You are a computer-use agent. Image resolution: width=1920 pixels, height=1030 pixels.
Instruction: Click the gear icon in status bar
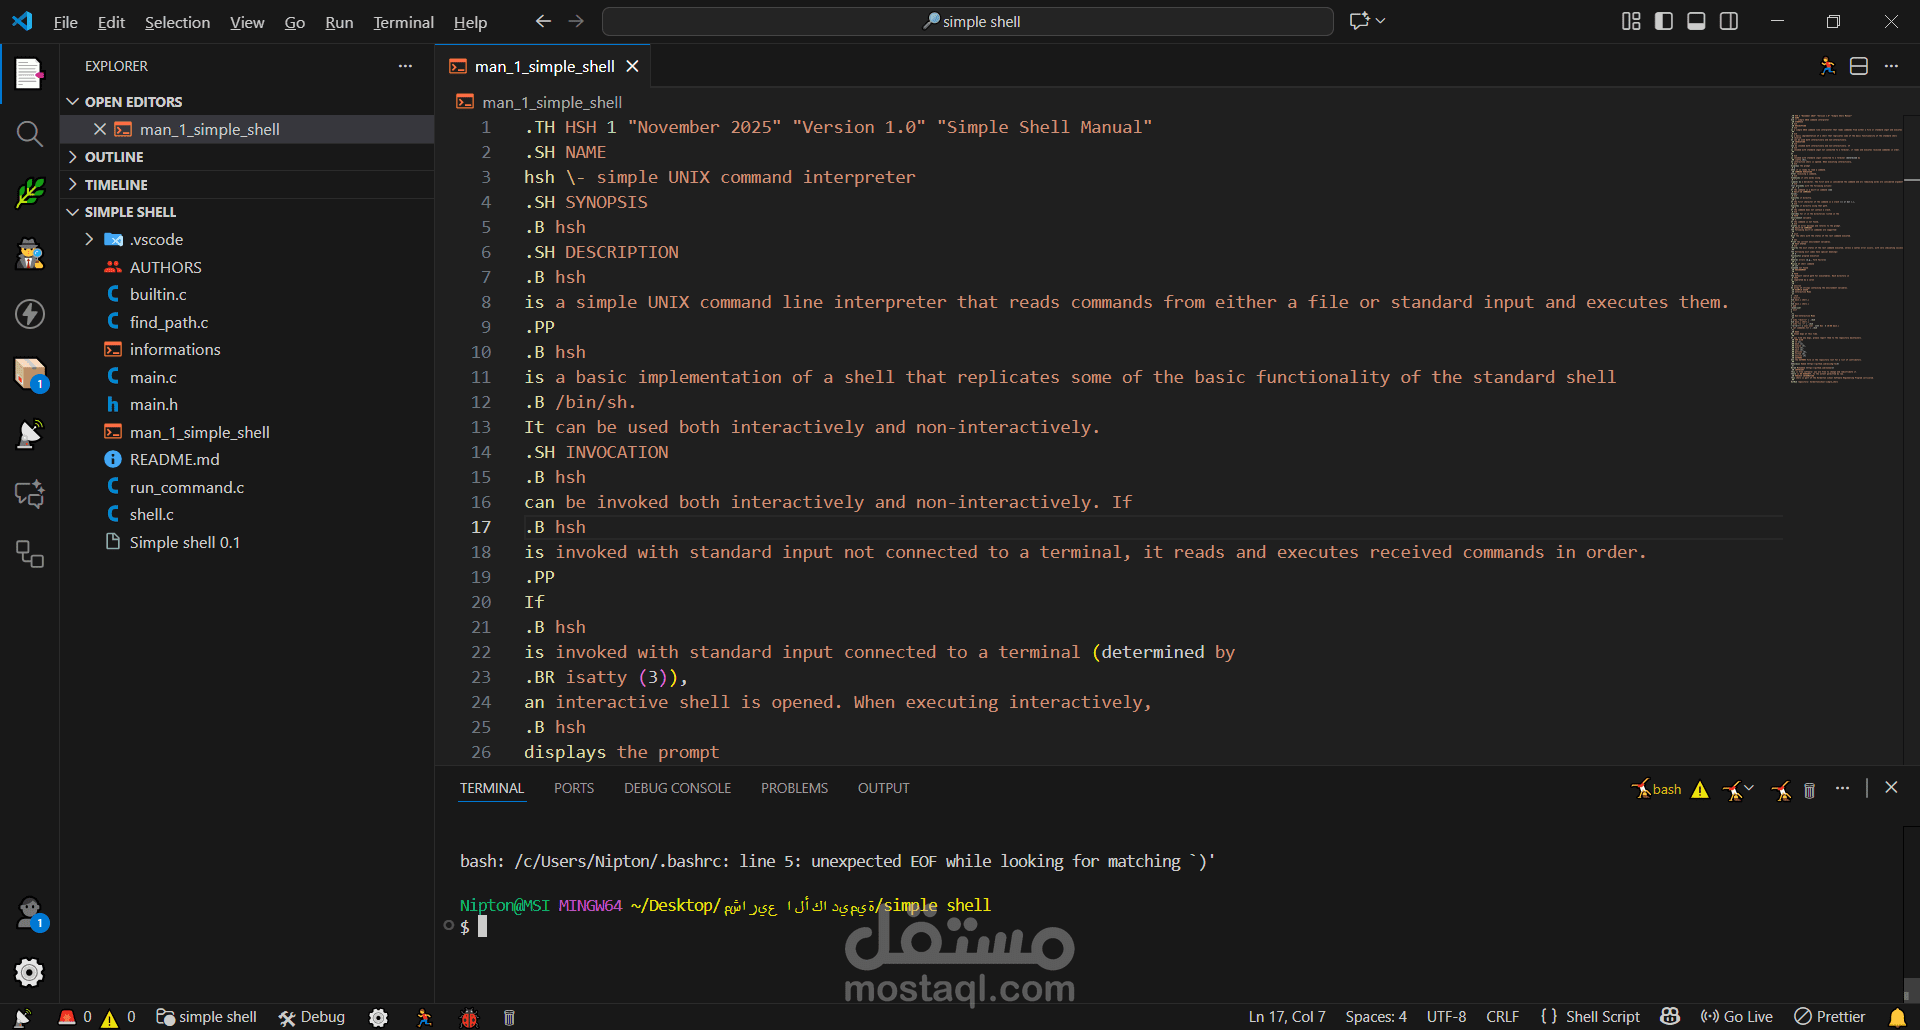pyautogui.click(x=378, y=1017)
